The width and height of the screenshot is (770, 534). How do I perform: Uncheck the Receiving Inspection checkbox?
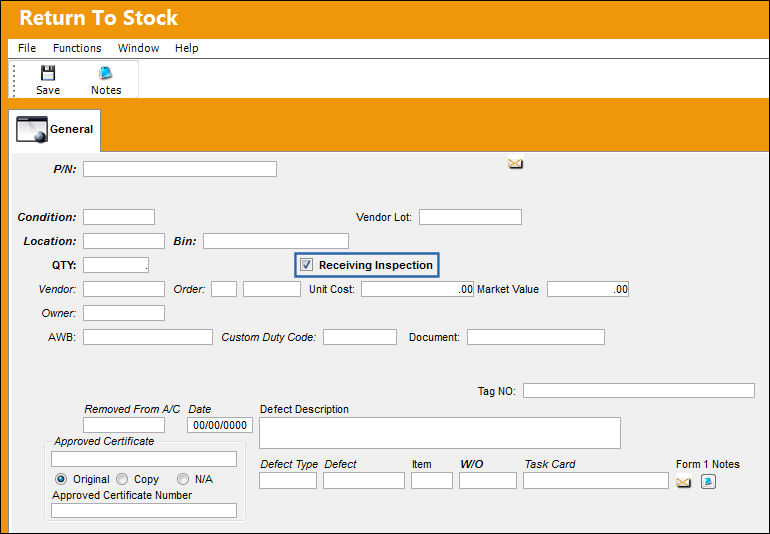306,265
